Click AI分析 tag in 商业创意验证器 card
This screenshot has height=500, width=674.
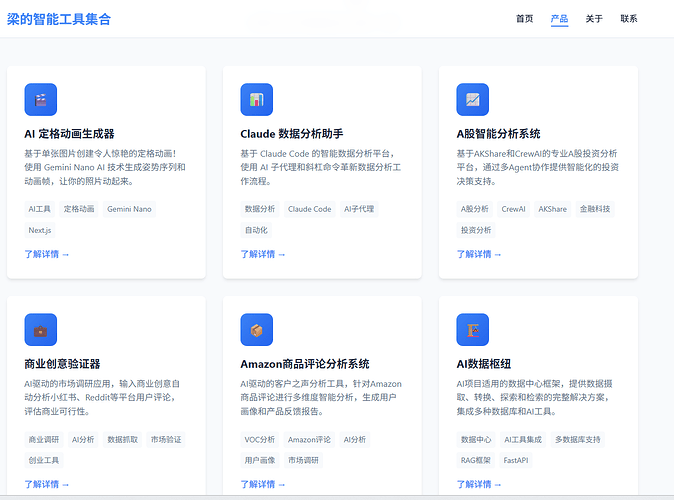[83, 439]
